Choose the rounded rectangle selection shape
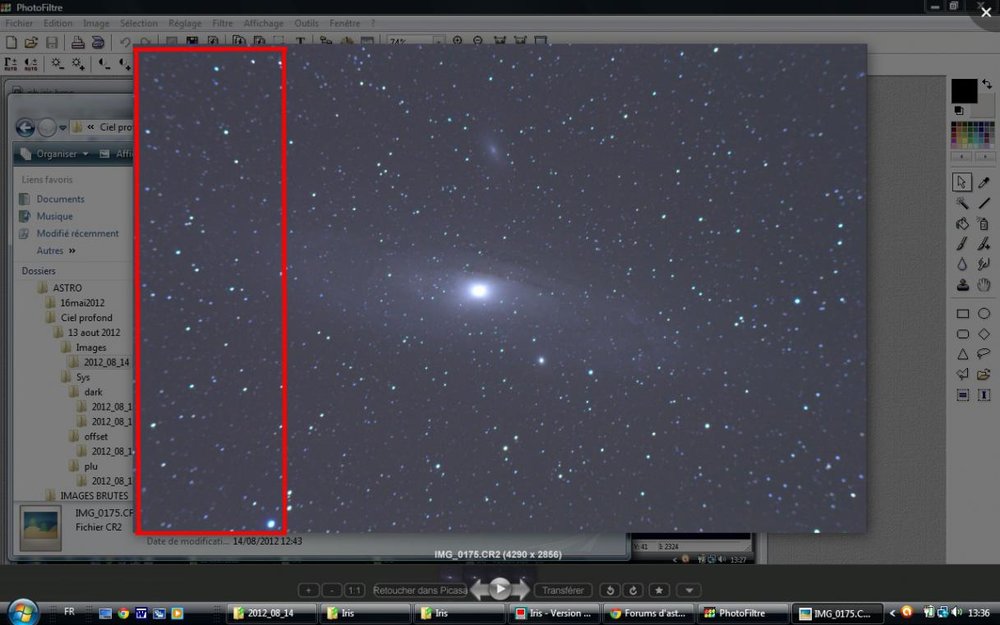Image resolution: width=1000 pixels, height=625 pixels. 962,334
